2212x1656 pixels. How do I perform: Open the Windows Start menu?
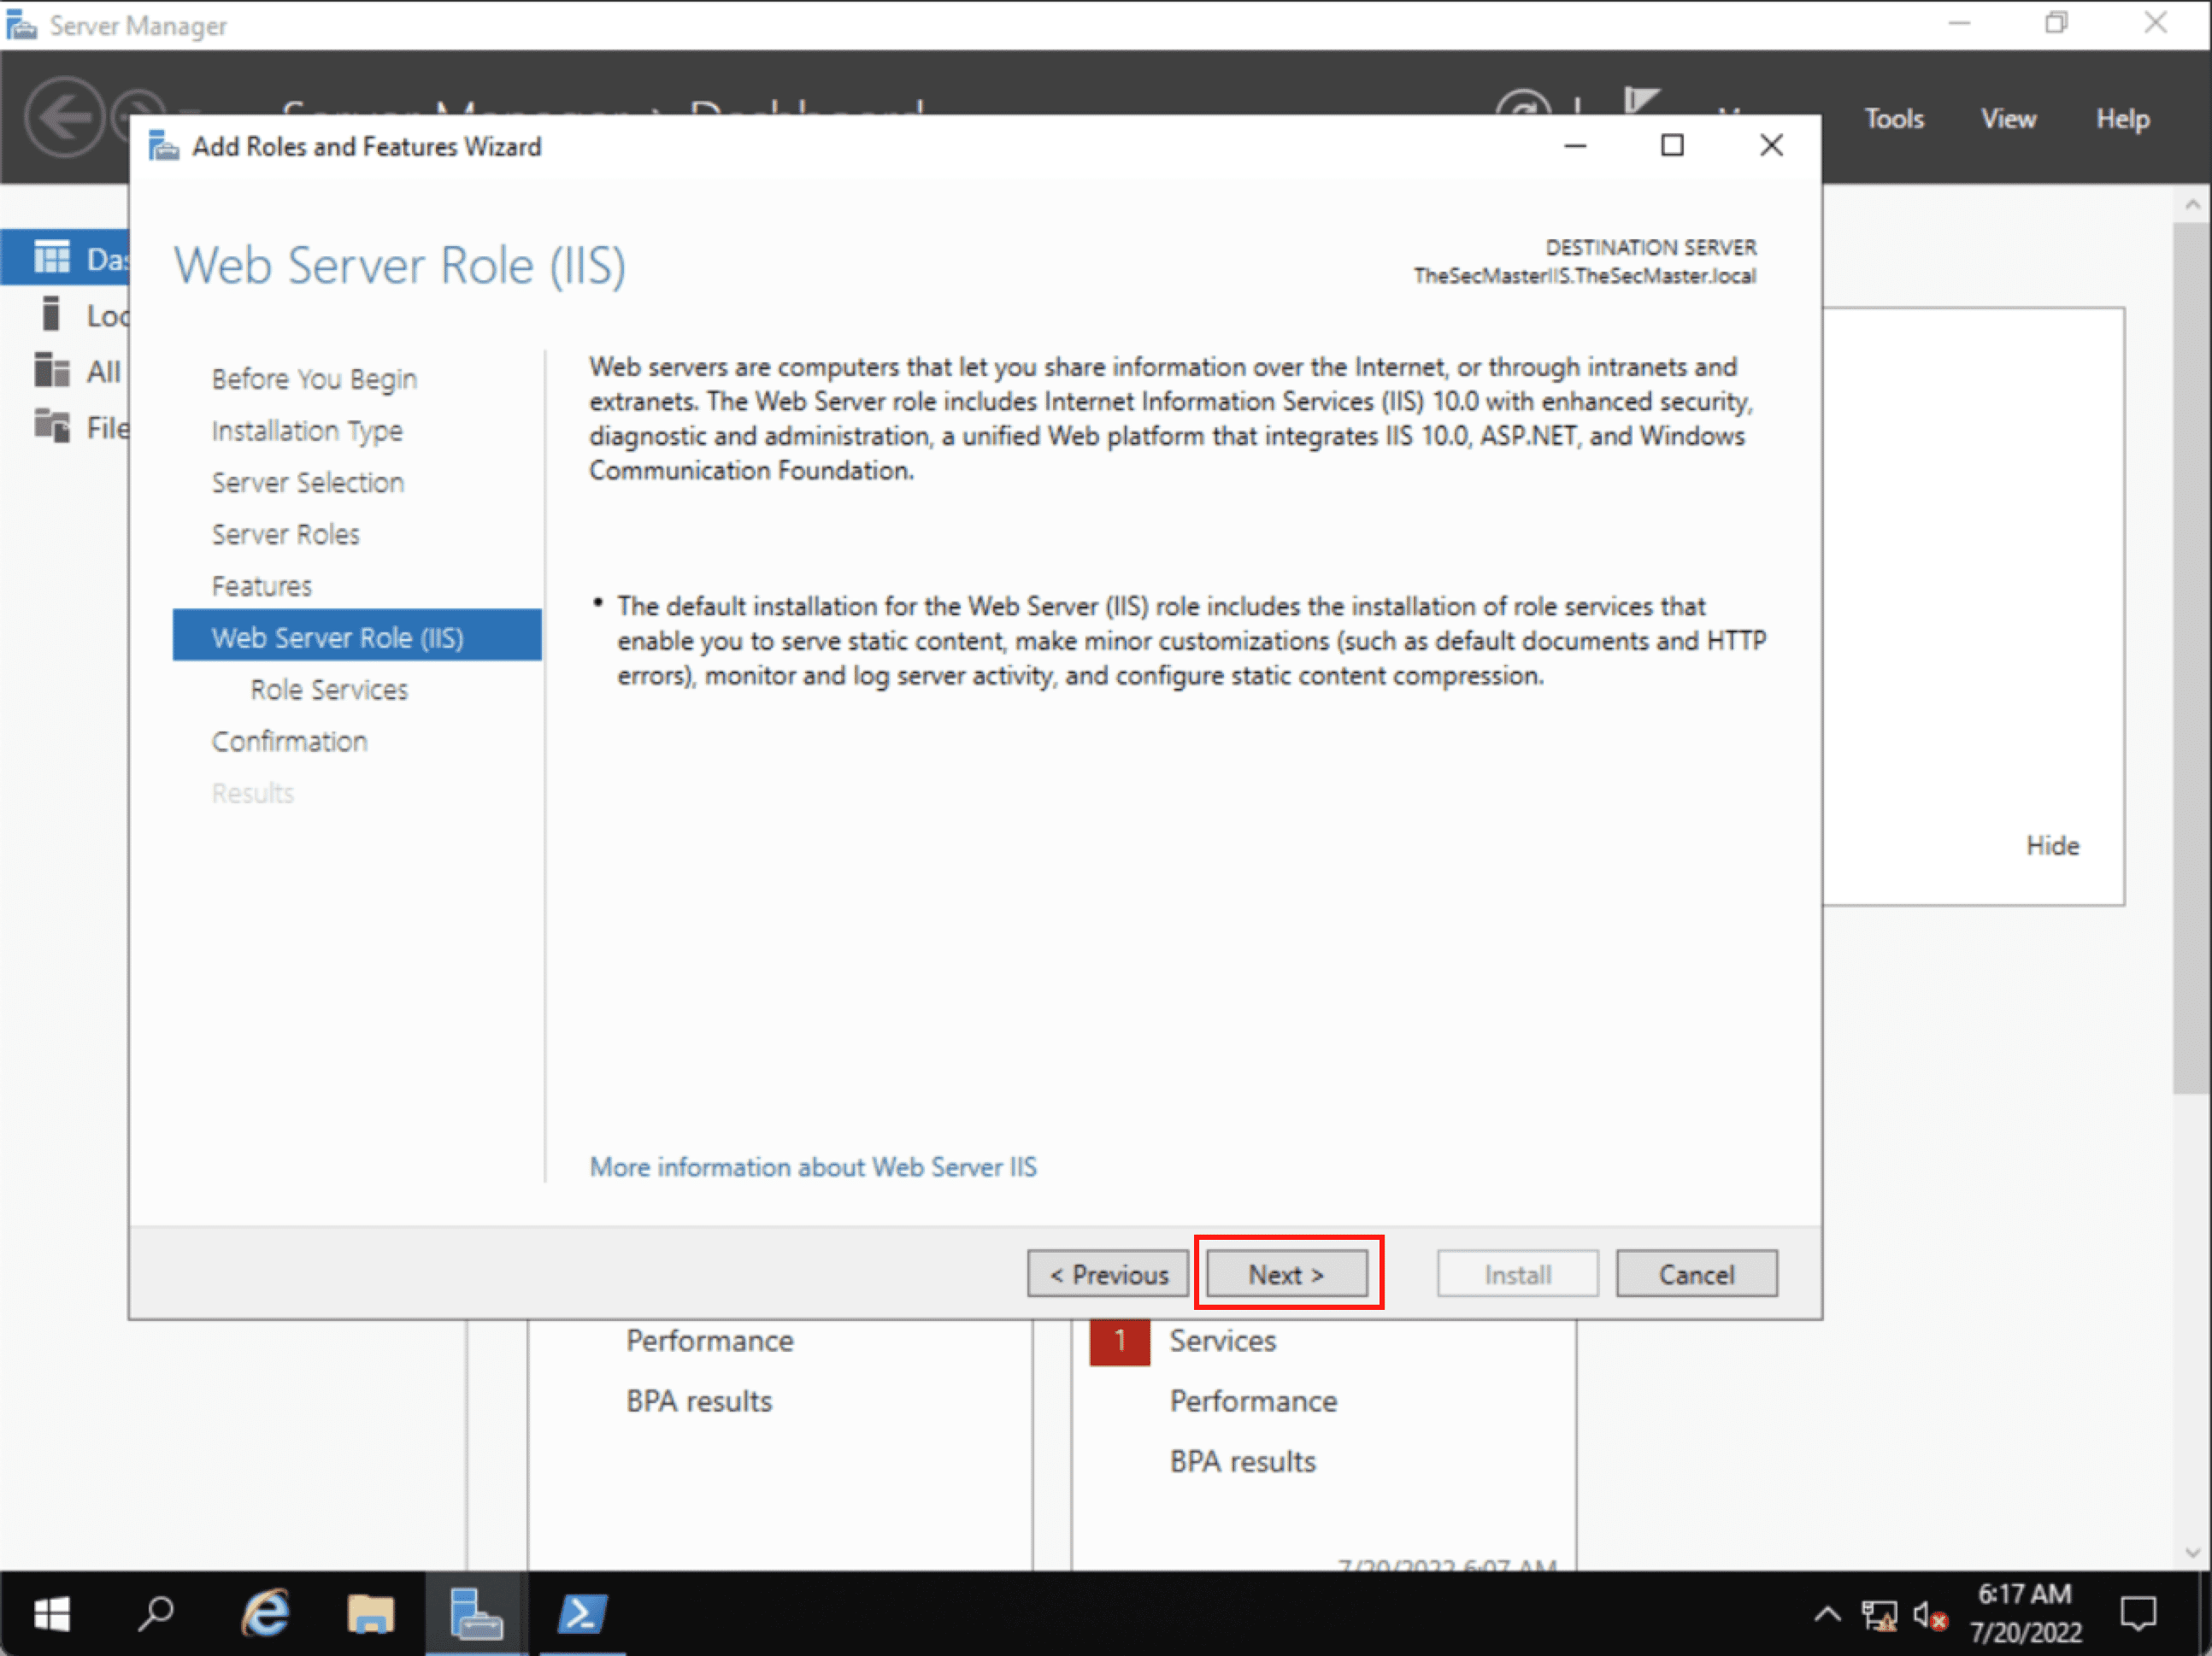[52, 1613]
